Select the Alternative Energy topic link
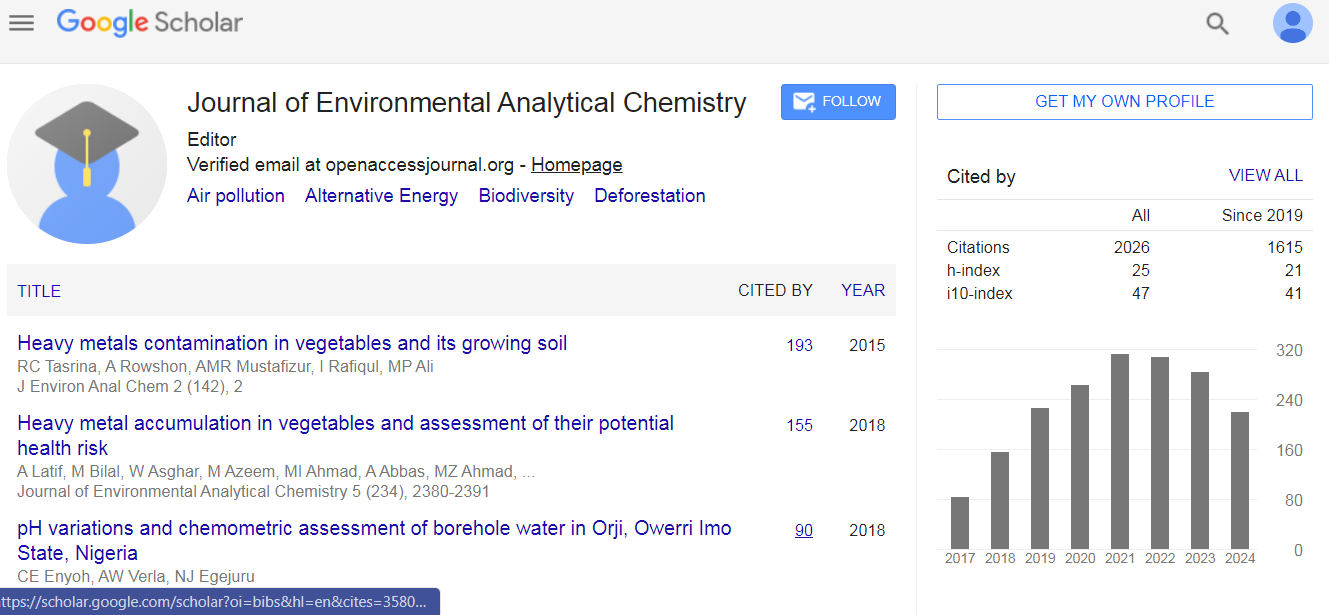This screenshot has width=1329, height=615. [x=381, y=196]
